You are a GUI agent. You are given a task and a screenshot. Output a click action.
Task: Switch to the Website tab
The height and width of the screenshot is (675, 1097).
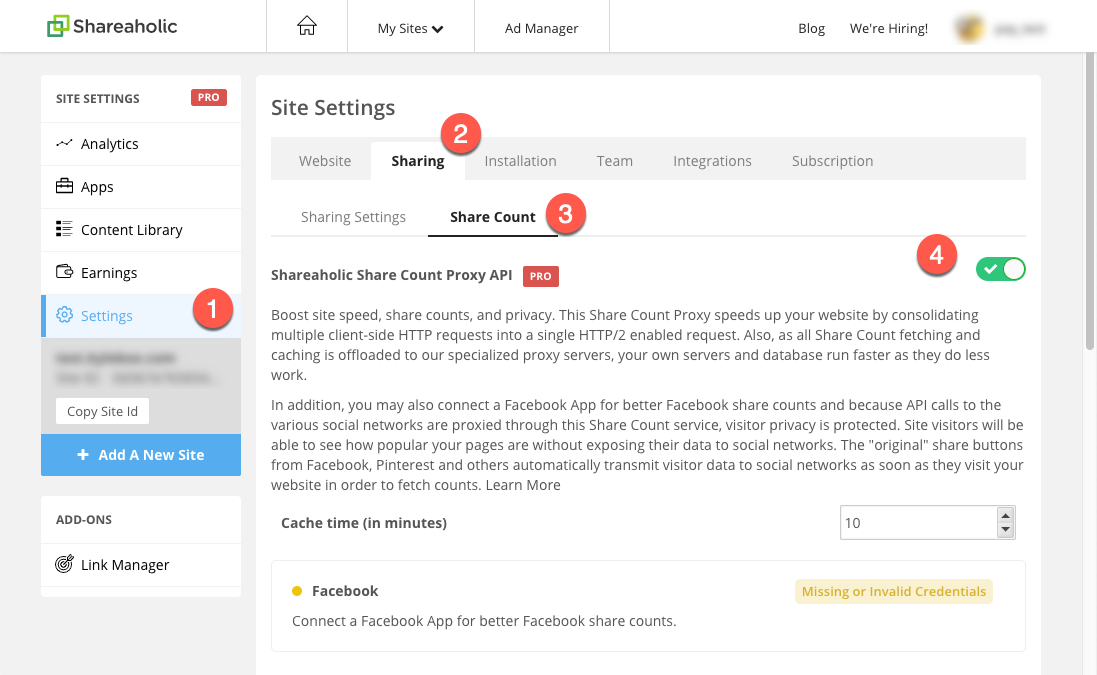pos(325,161)
